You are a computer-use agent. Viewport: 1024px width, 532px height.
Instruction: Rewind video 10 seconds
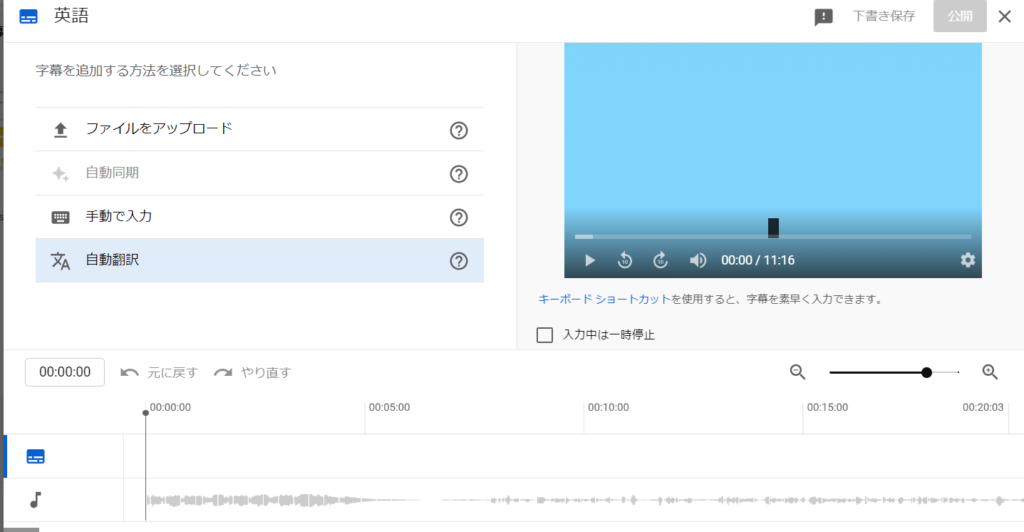pos(625,260)
